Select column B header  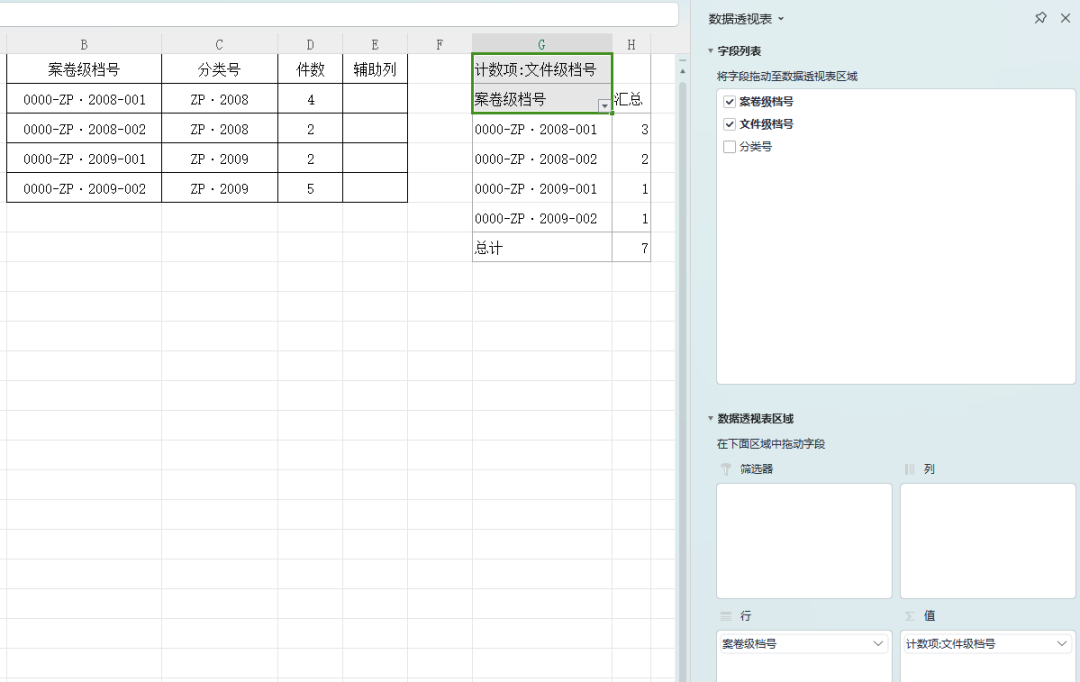click(x=84, y=45)
